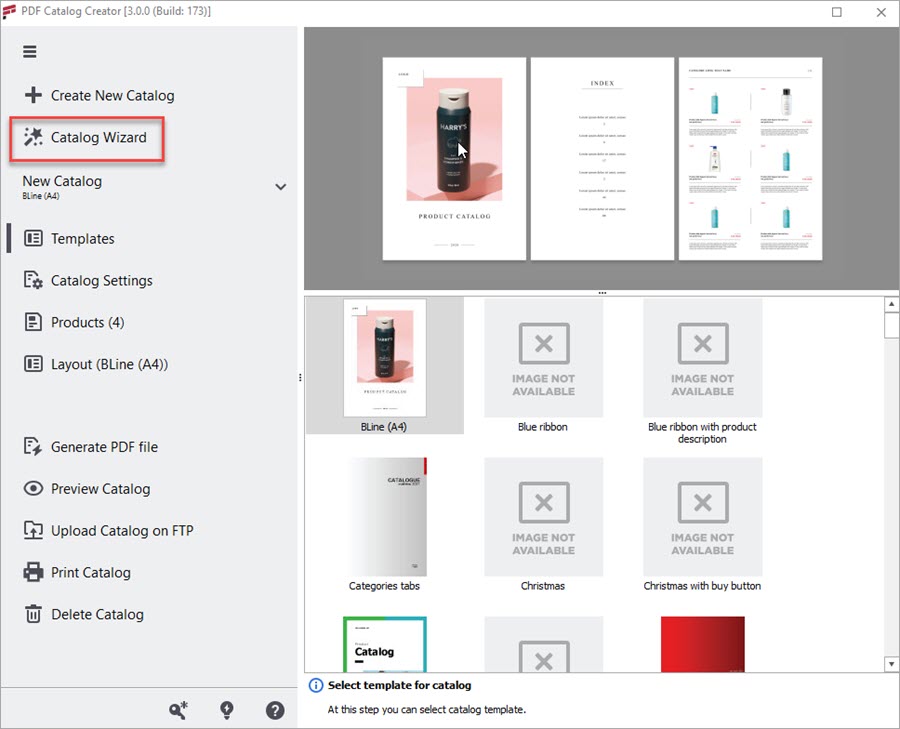Close the PDF Catalog Creator window
This screenshot has height=729, width=900.
tap(881, 12)
